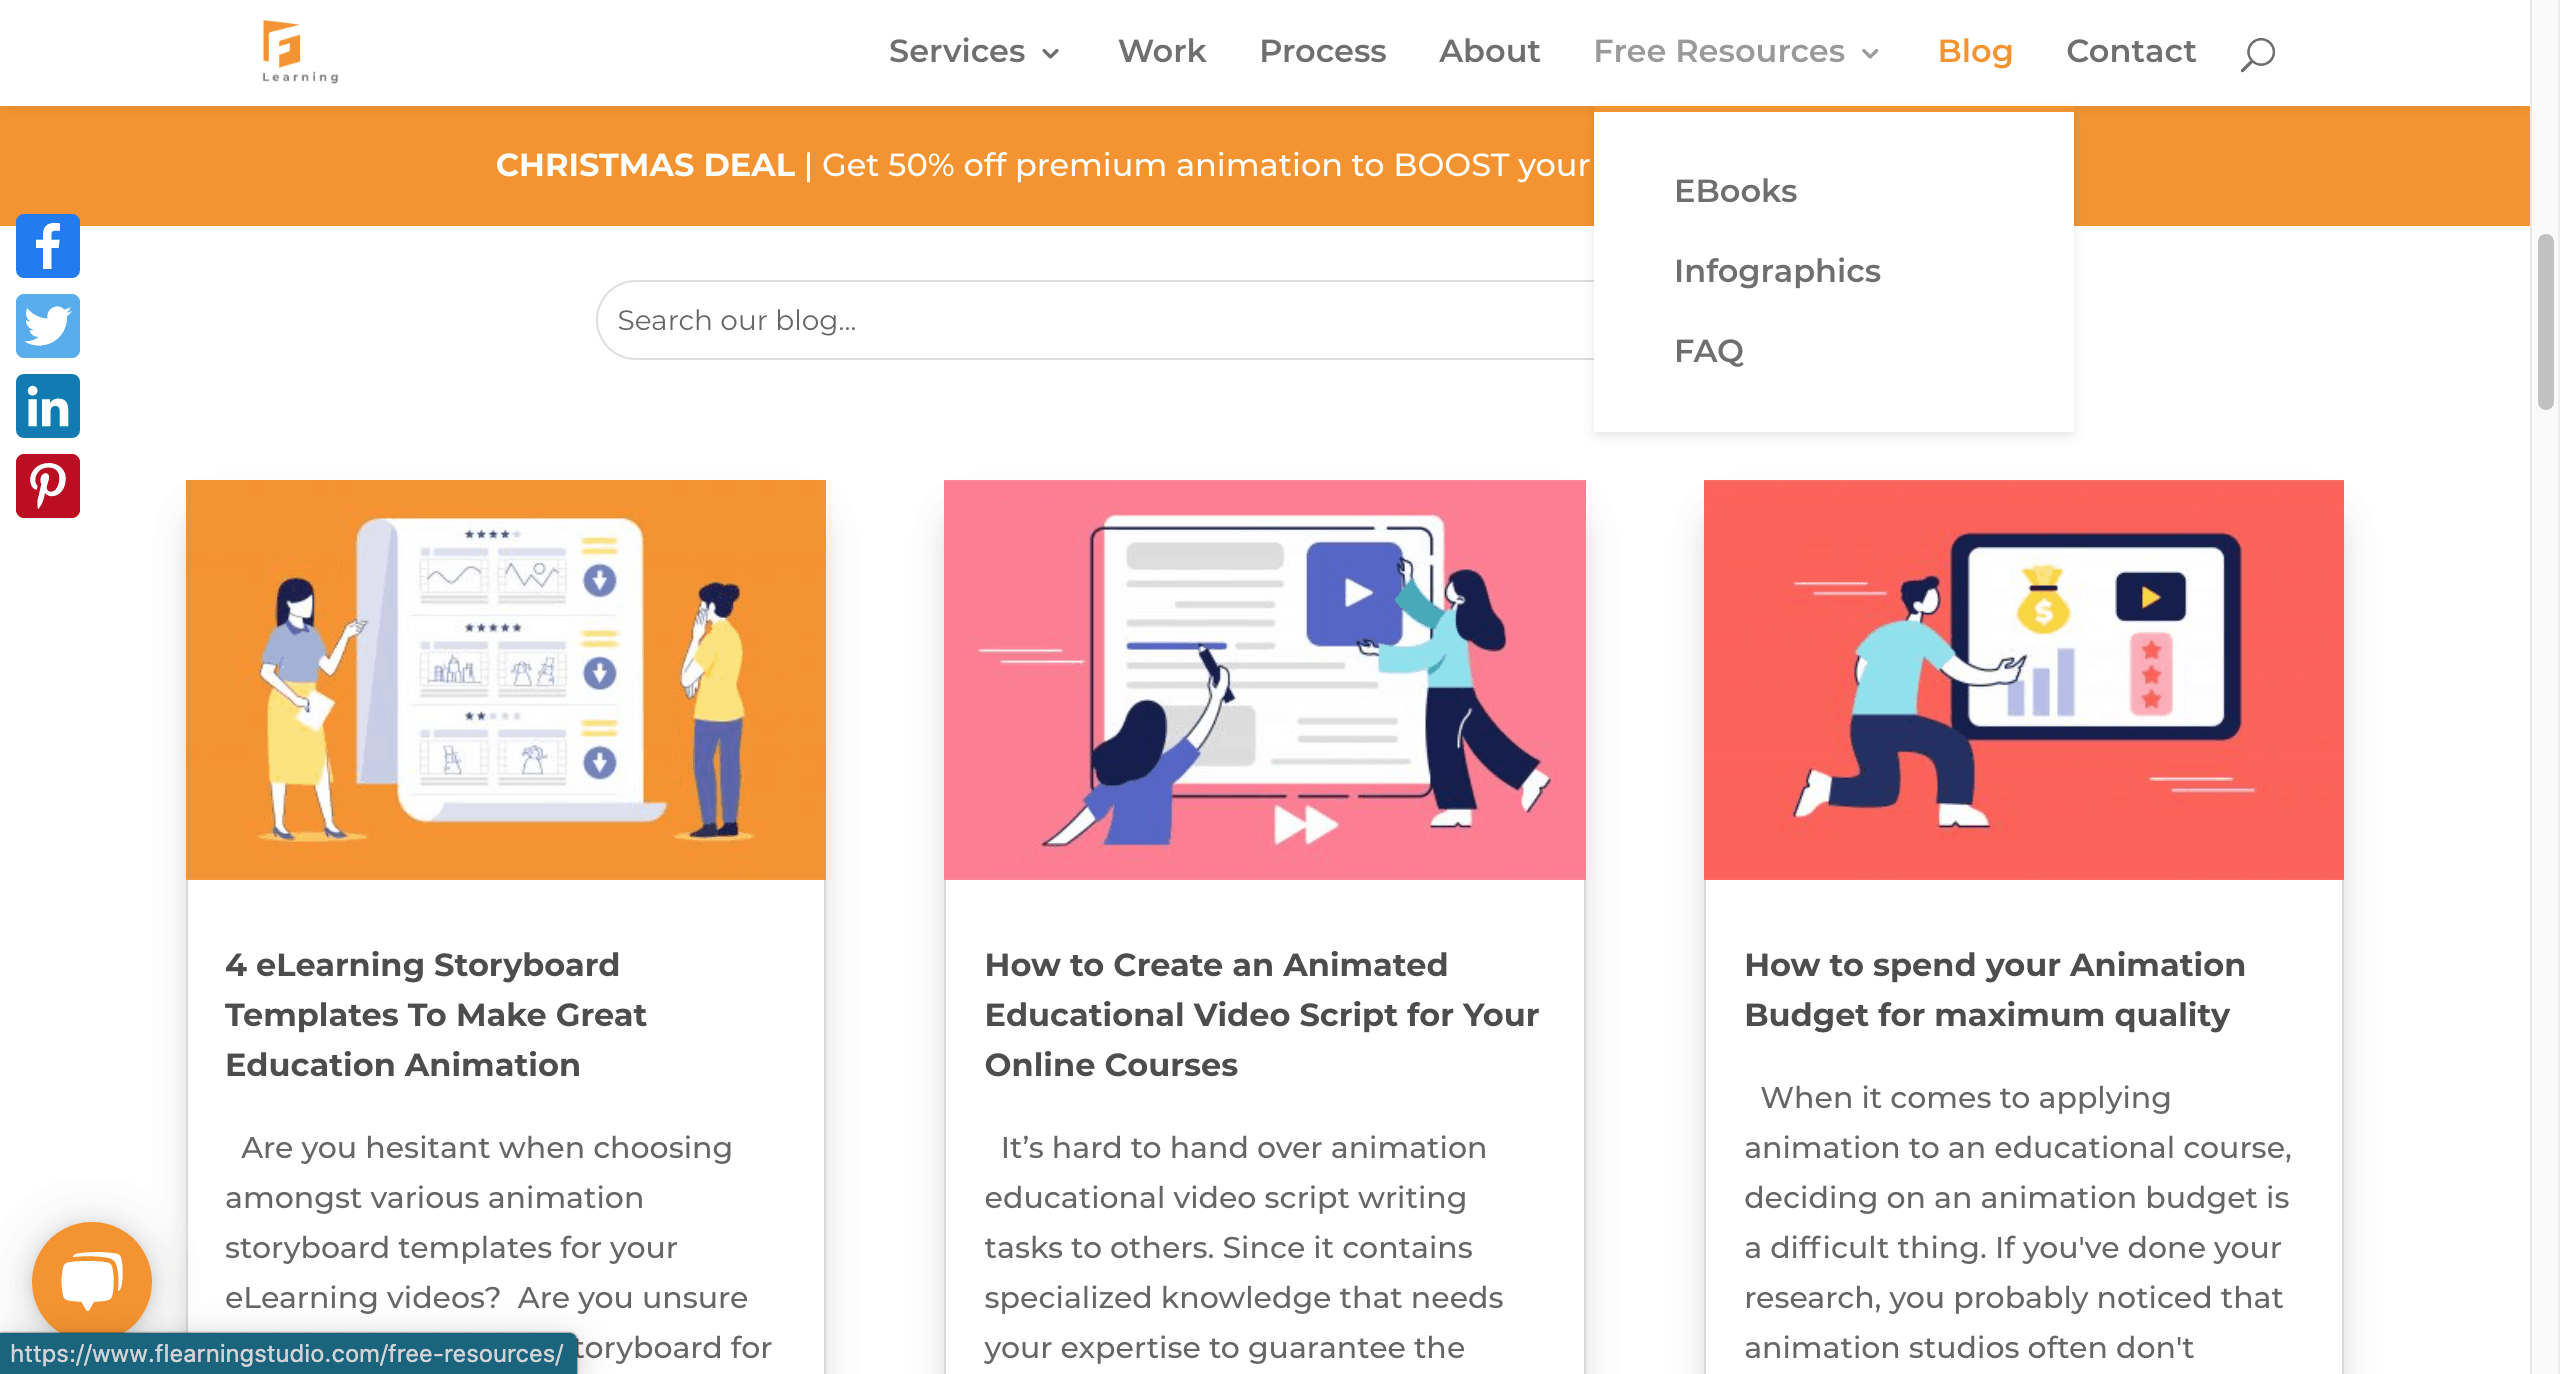Click the search magnifier in the navigation bar
Screen dimensions: 2560x1374
click(2257, 53)
